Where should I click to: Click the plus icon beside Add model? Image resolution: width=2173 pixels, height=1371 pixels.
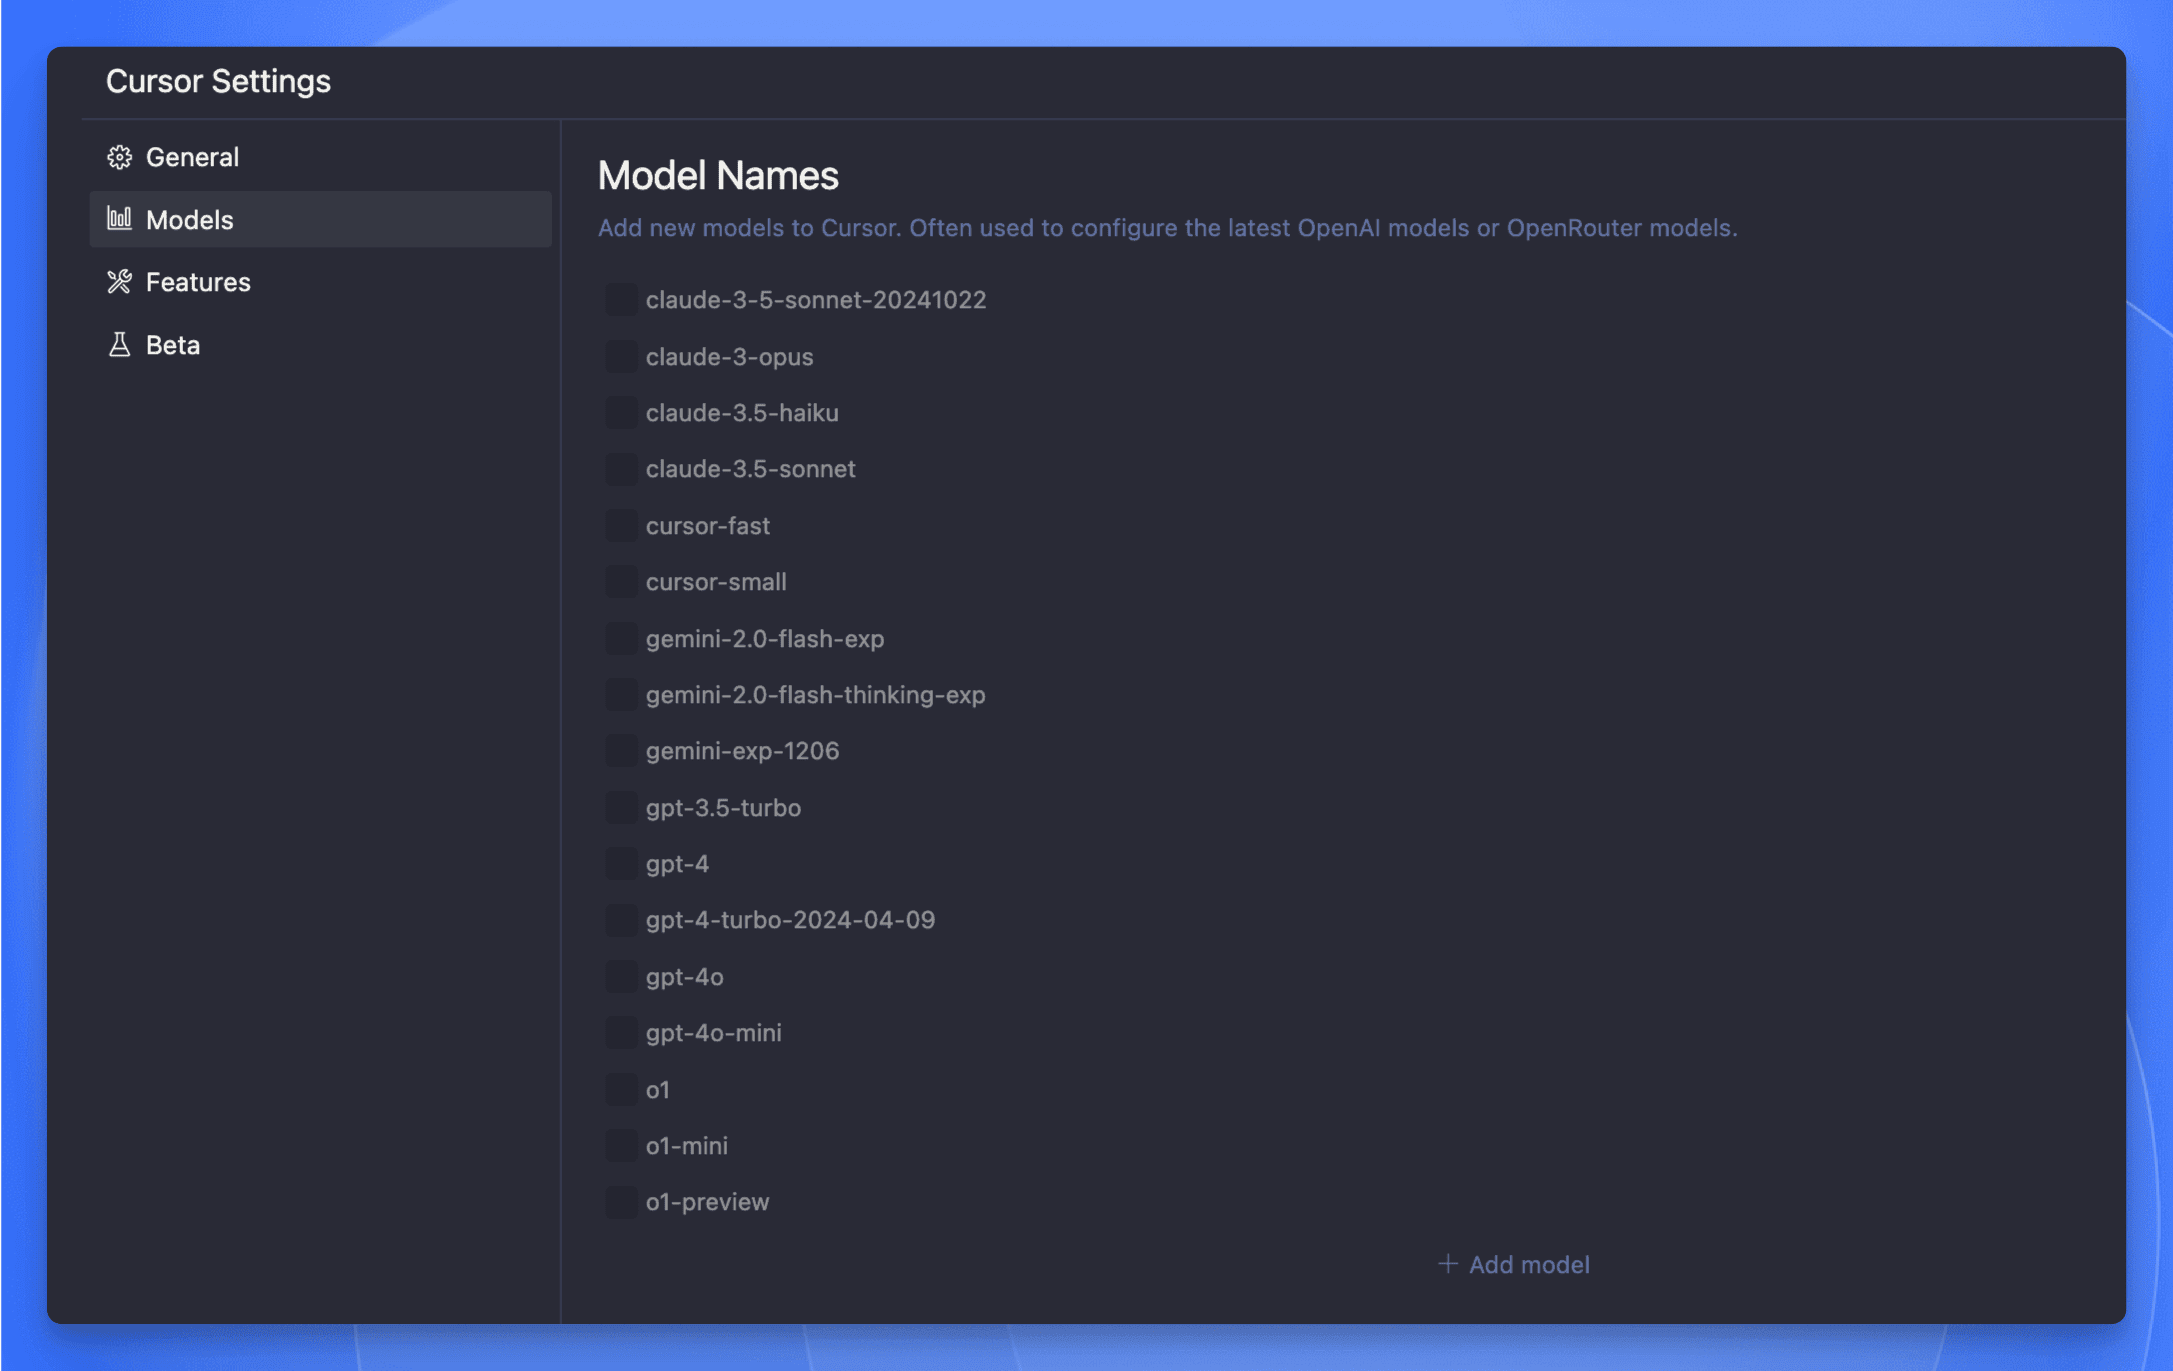click(x=1447, y=1264)
